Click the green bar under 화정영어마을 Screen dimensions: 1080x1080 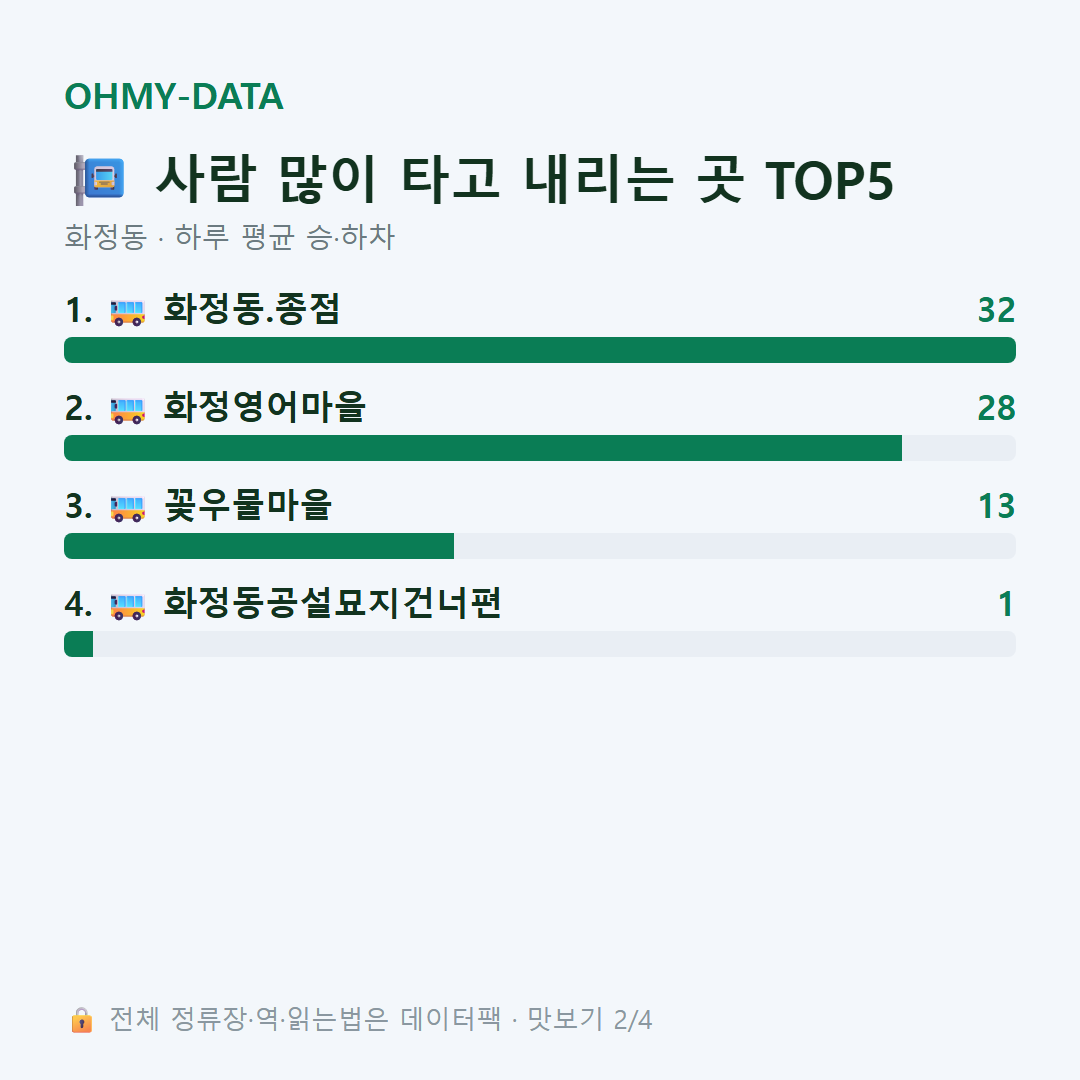tap(483, 448)
